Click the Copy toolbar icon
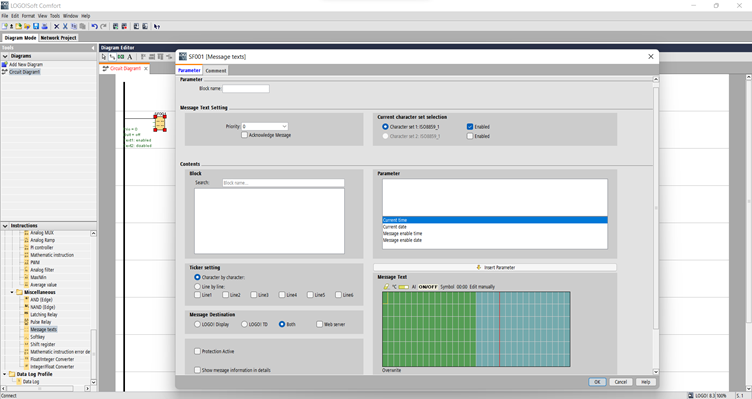Screen dimensions: 752x399 click(74, 26)
